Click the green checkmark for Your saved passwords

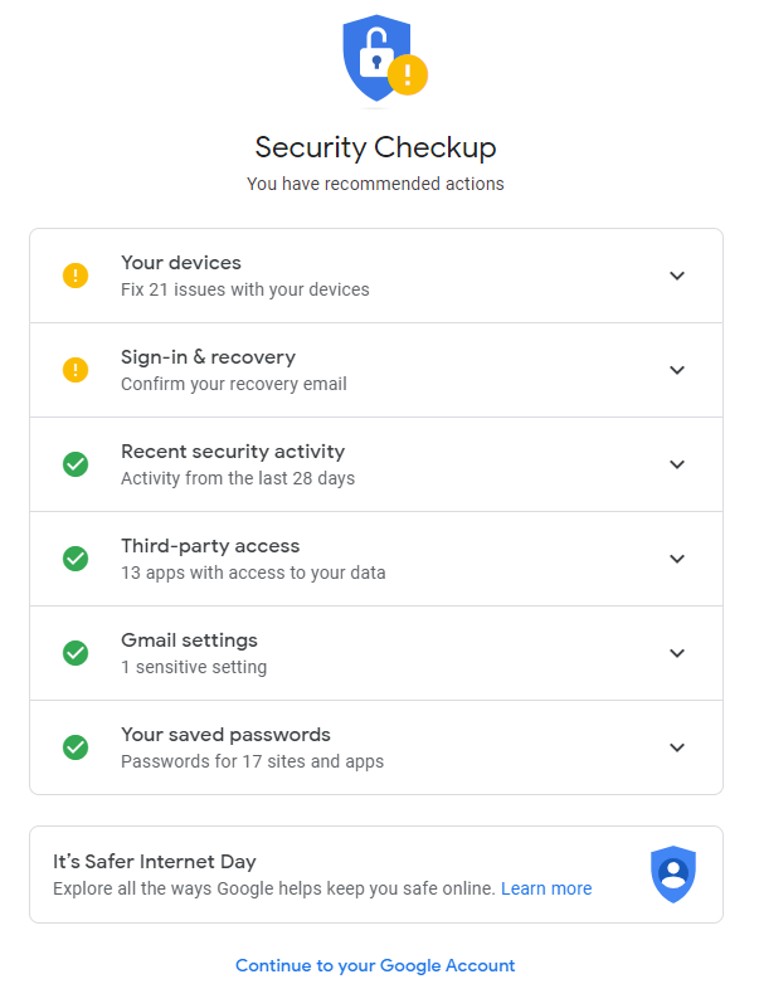click(75, 746)
